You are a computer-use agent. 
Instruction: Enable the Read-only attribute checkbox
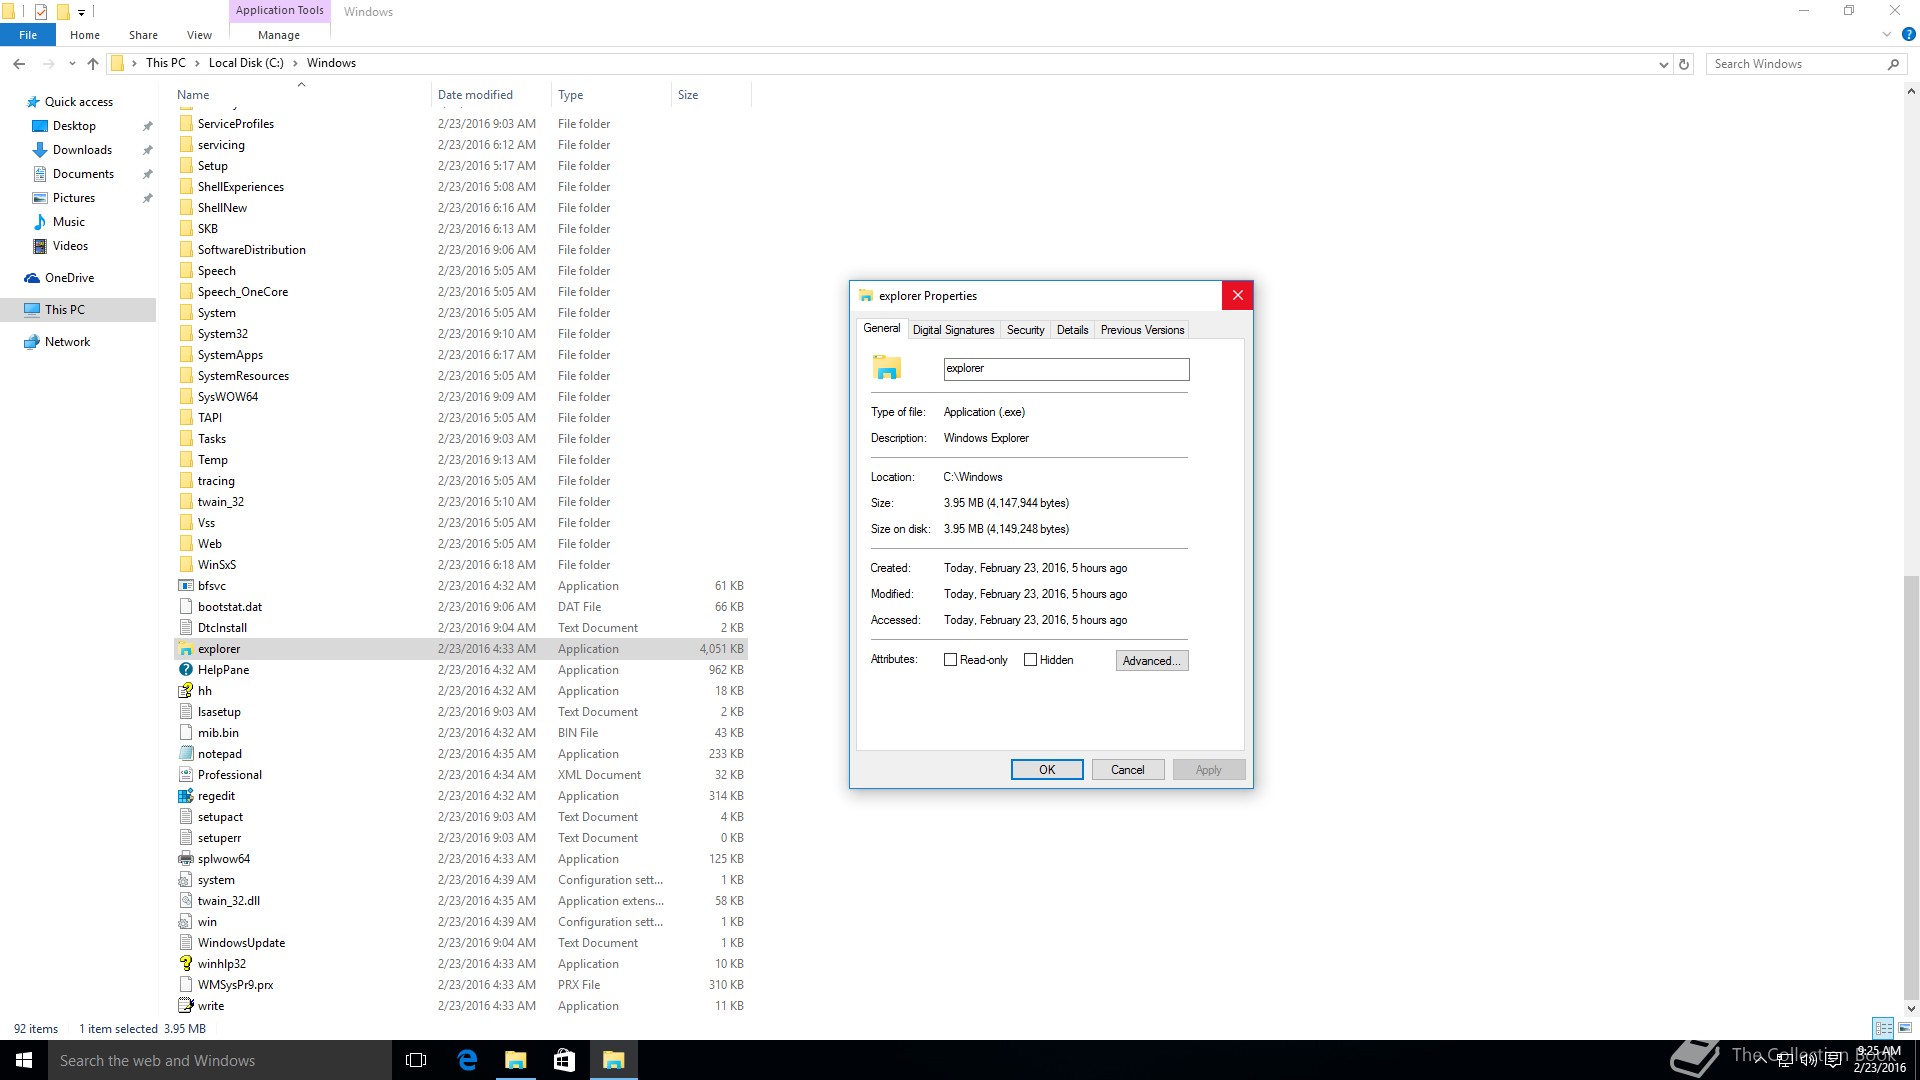[x=950, y=660]
